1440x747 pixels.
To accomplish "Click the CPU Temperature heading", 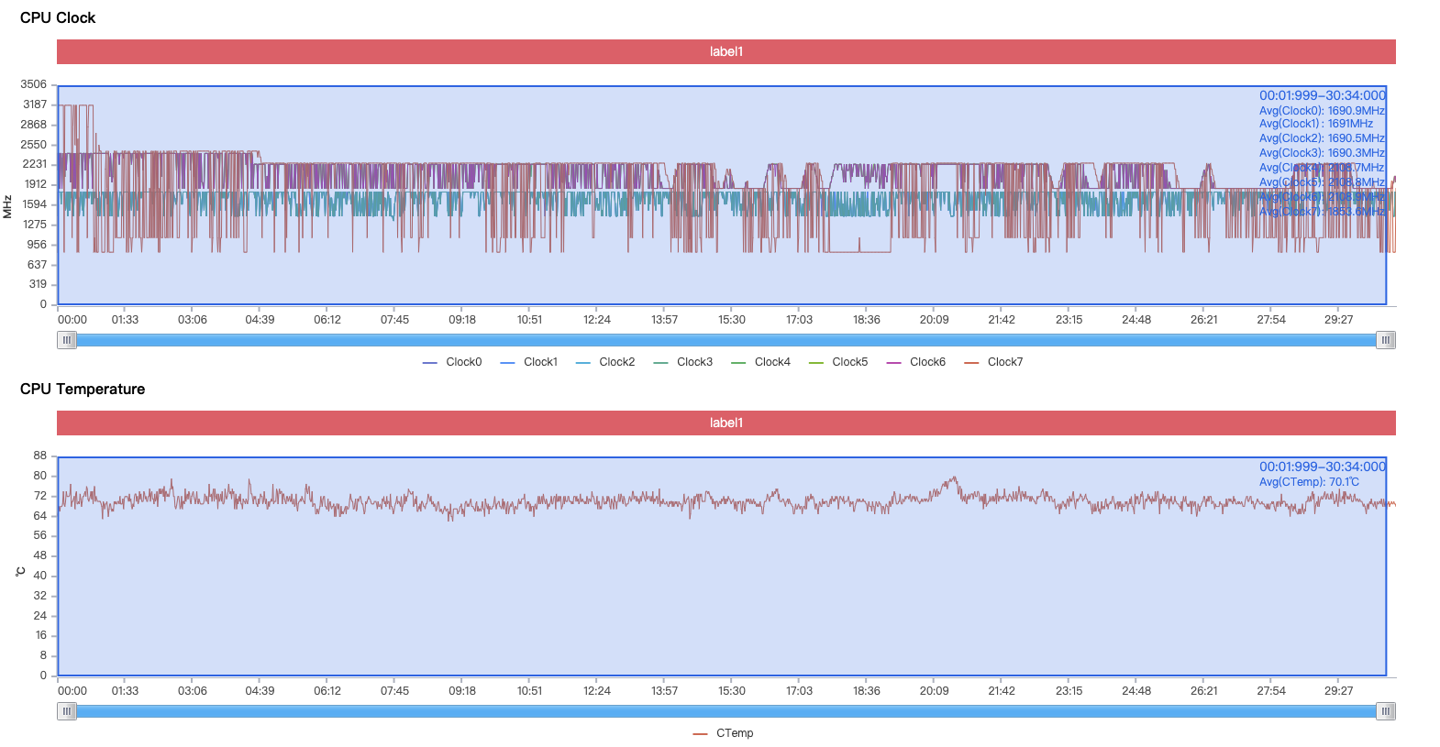I will 82,389.
